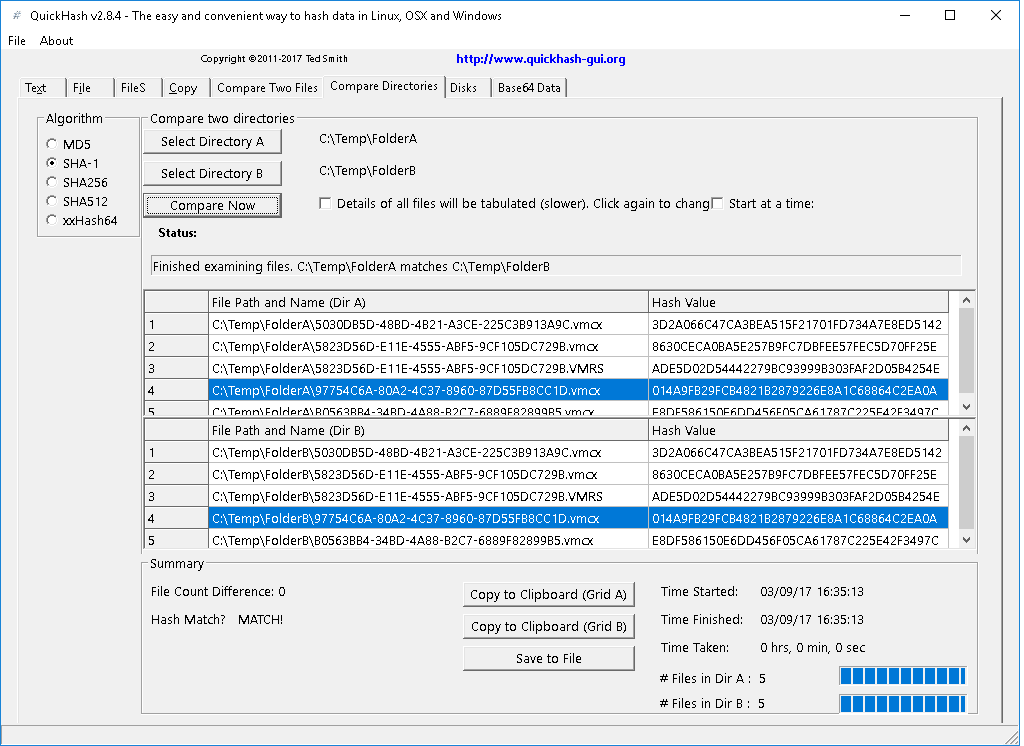Copy Grid A results to clipboard
The width and height of the screenshot is (1024, 746).
tap(548, 594)
